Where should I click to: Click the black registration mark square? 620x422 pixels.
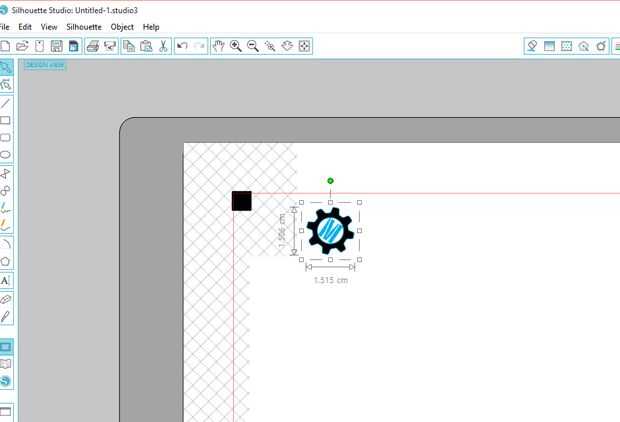(x=242, y=201)
